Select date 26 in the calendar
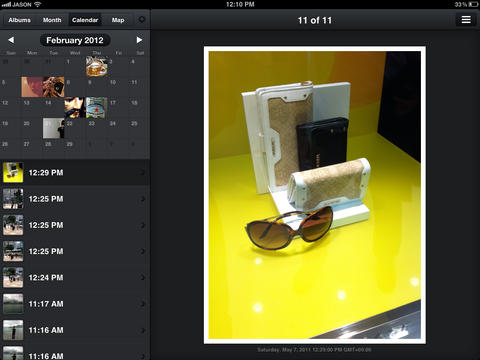Screen dimensions: 480x360 point(11,149)
